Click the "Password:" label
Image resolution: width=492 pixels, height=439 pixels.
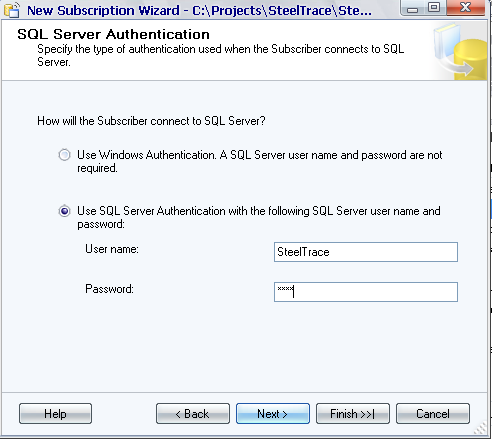(x=109, y=289)
